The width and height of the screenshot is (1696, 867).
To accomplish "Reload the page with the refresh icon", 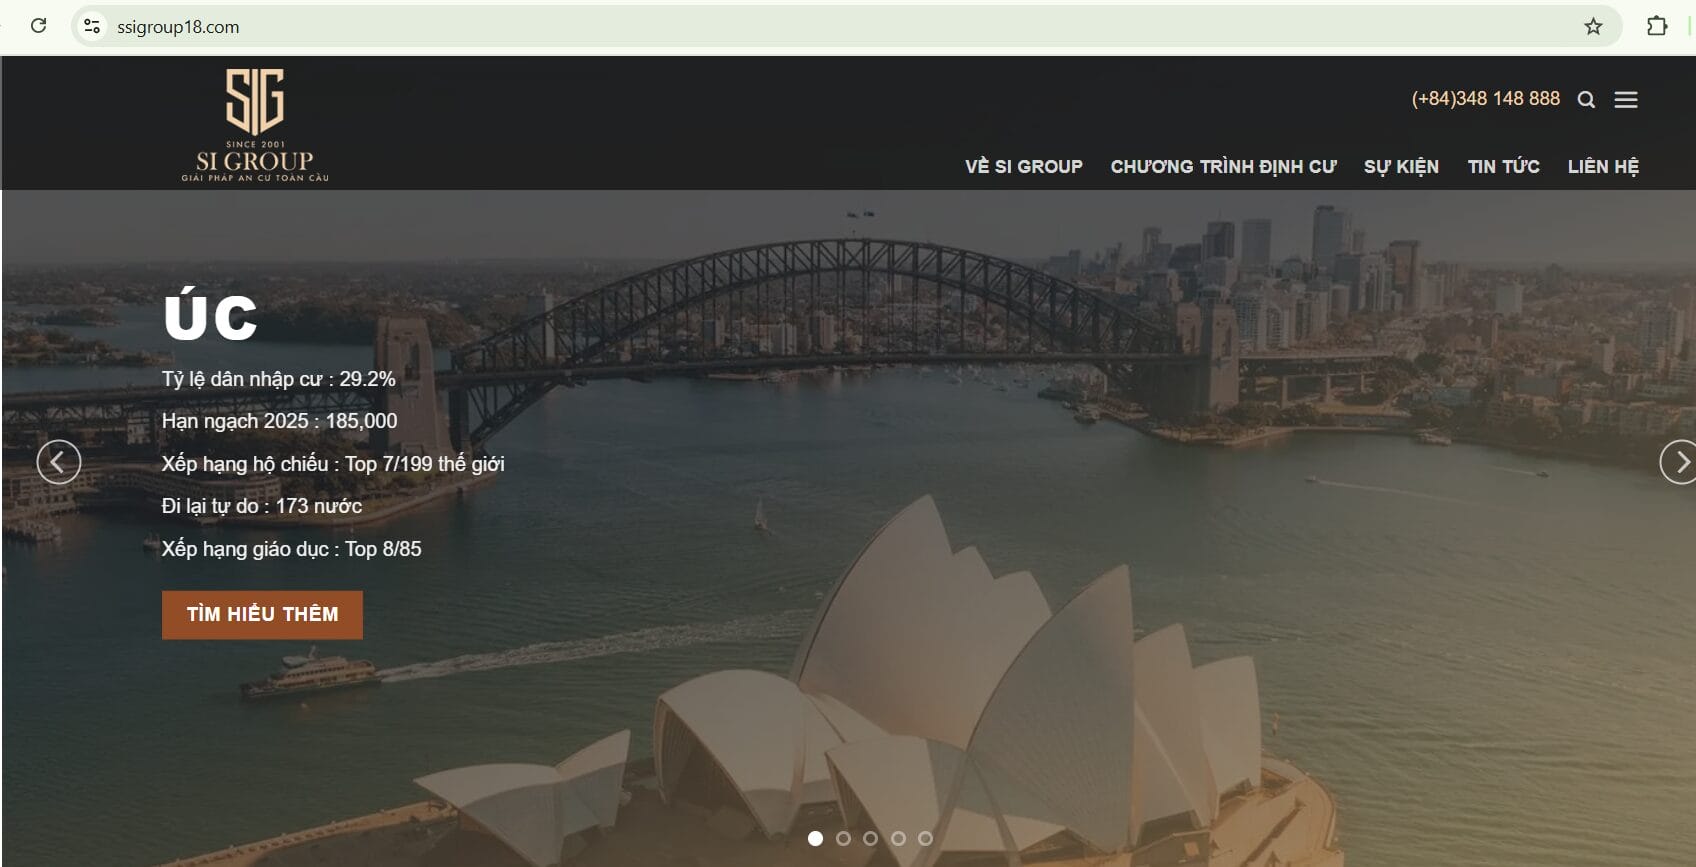I will tap(39, 26).
